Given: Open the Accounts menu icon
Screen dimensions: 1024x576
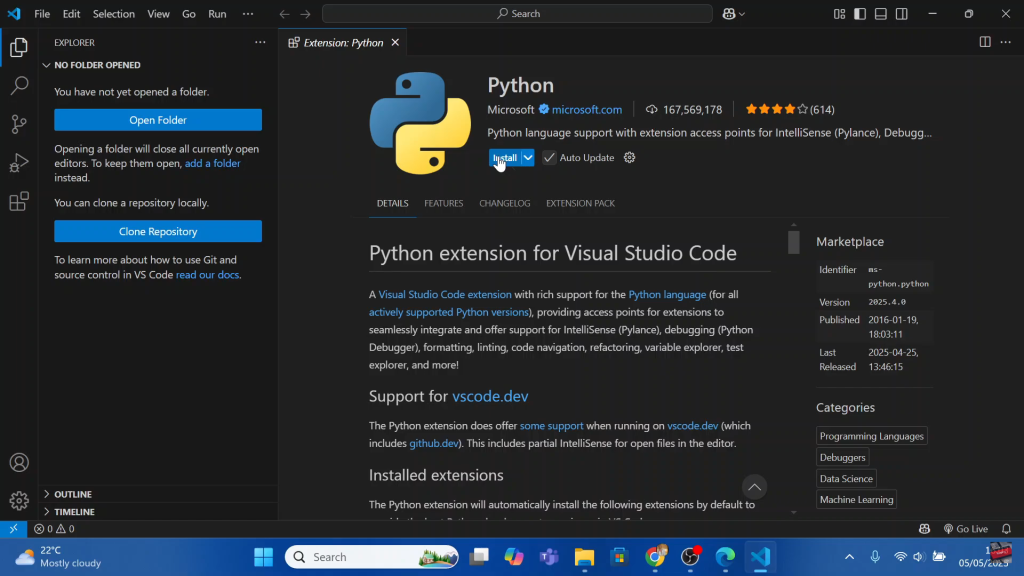Looking at the screenshot, I should [x=19, y=462].
